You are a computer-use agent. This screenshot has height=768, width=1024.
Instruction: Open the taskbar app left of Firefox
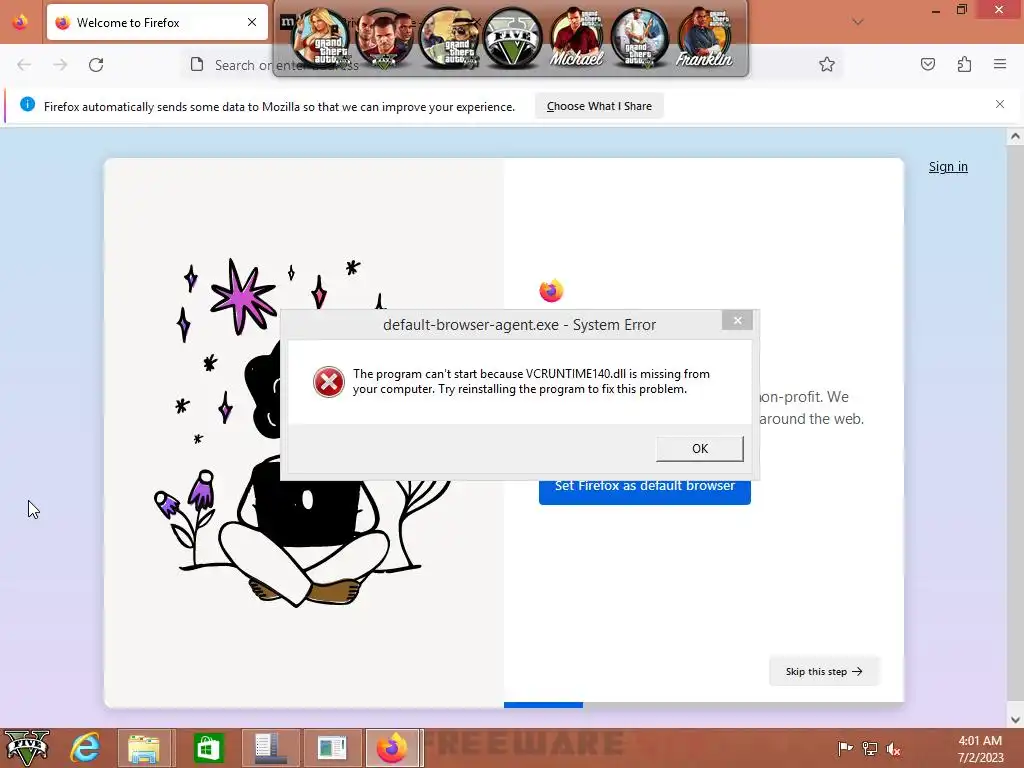tap(332, 748)
